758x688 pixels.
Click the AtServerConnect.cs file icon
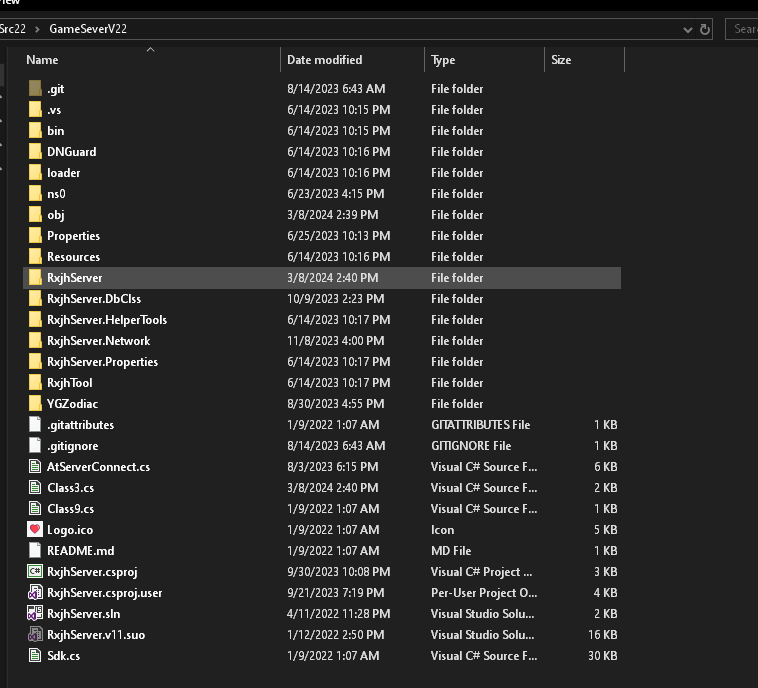click(x=35, y=467)
